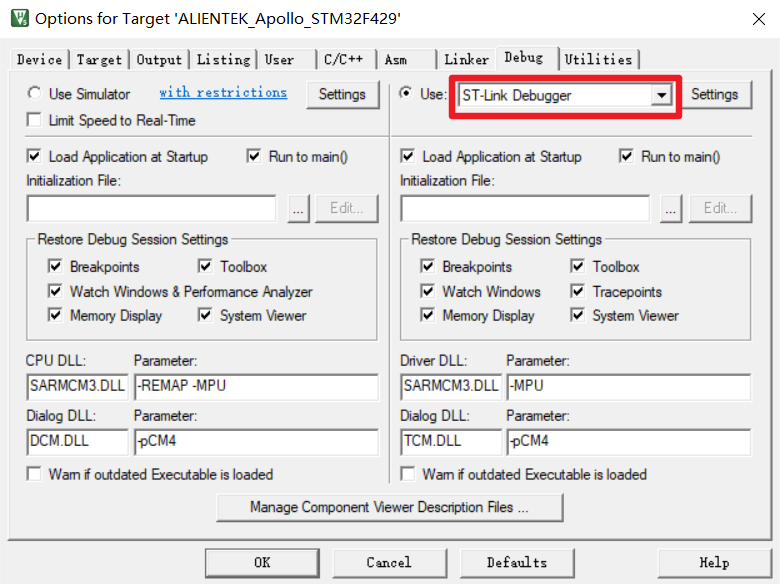780x584 pixels.
Task: Toggle Watch Windows & Performance Analyzer checkbox
Action: coord(55,291)
